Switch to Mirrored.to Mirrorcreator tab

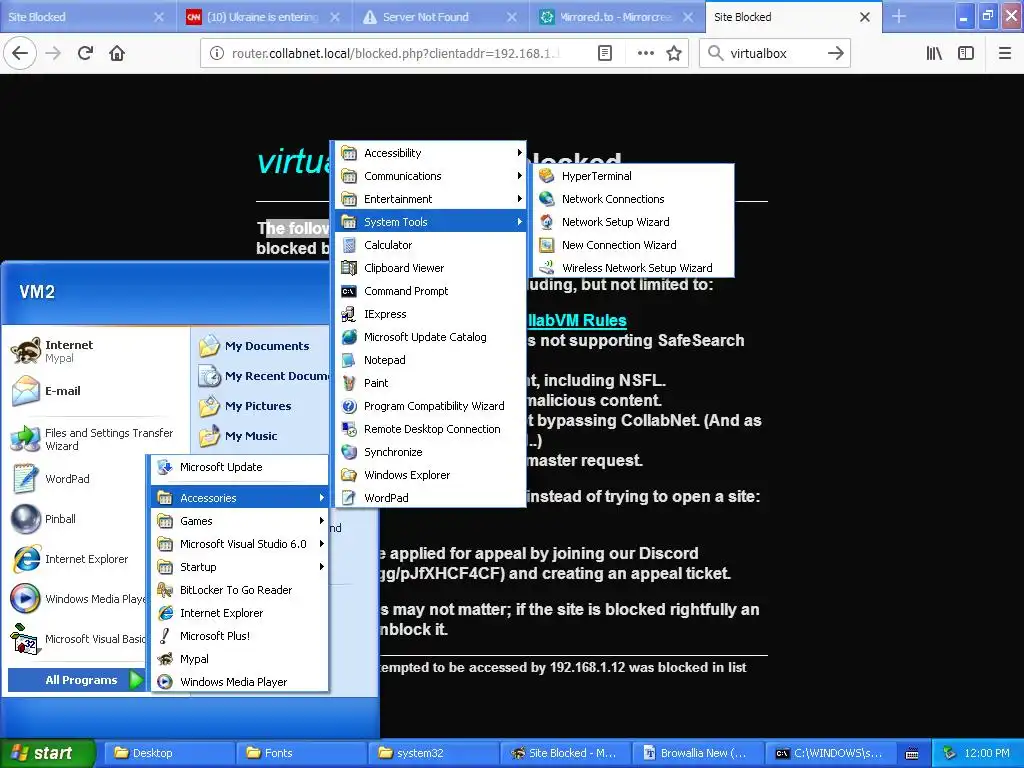[616, 17]
